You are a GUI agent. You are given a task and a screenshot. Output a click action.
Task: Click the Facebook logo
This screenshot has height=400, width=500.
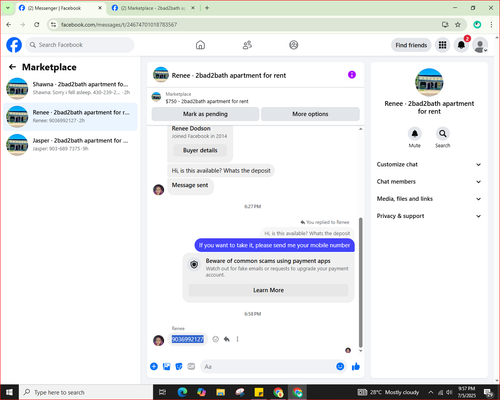click(x=14, y=45)
